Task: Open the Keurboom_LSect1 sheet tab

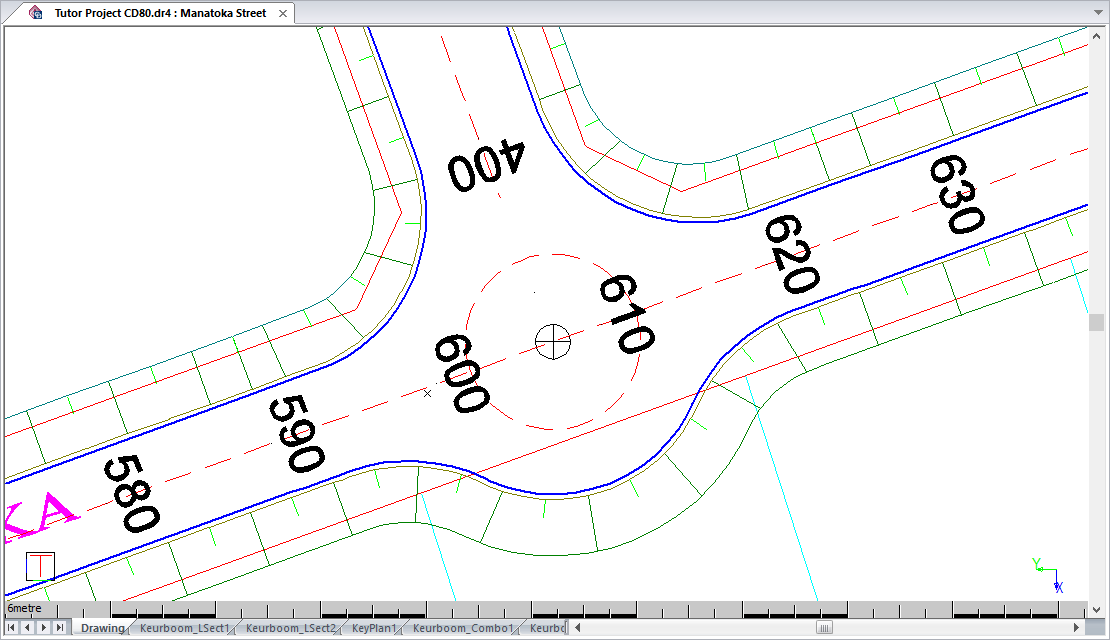Action: click(184, 628)
